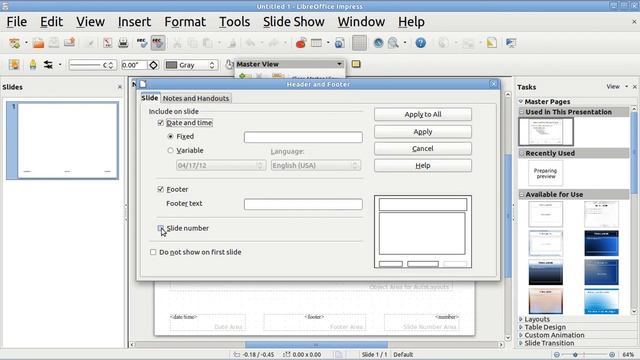Screen dimensions: 640x360
Task: Expand the Layouts section in Tasks
Action: [x=521, y=319]
